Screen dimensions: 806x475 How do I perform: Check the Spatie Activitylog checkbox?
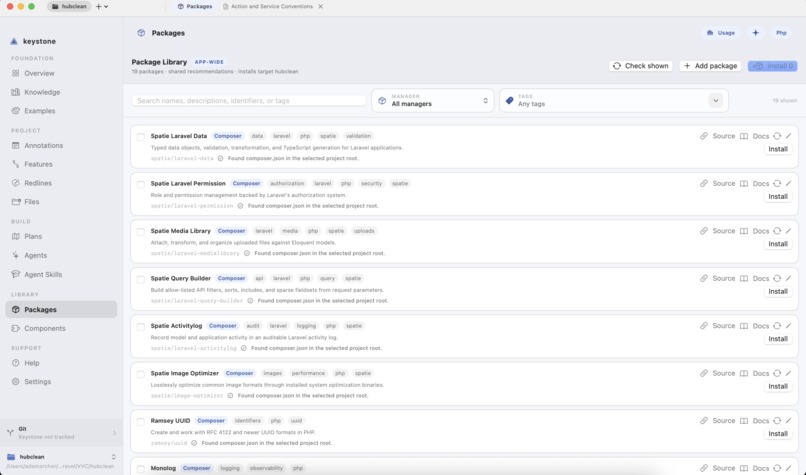[x=140, y=326]
